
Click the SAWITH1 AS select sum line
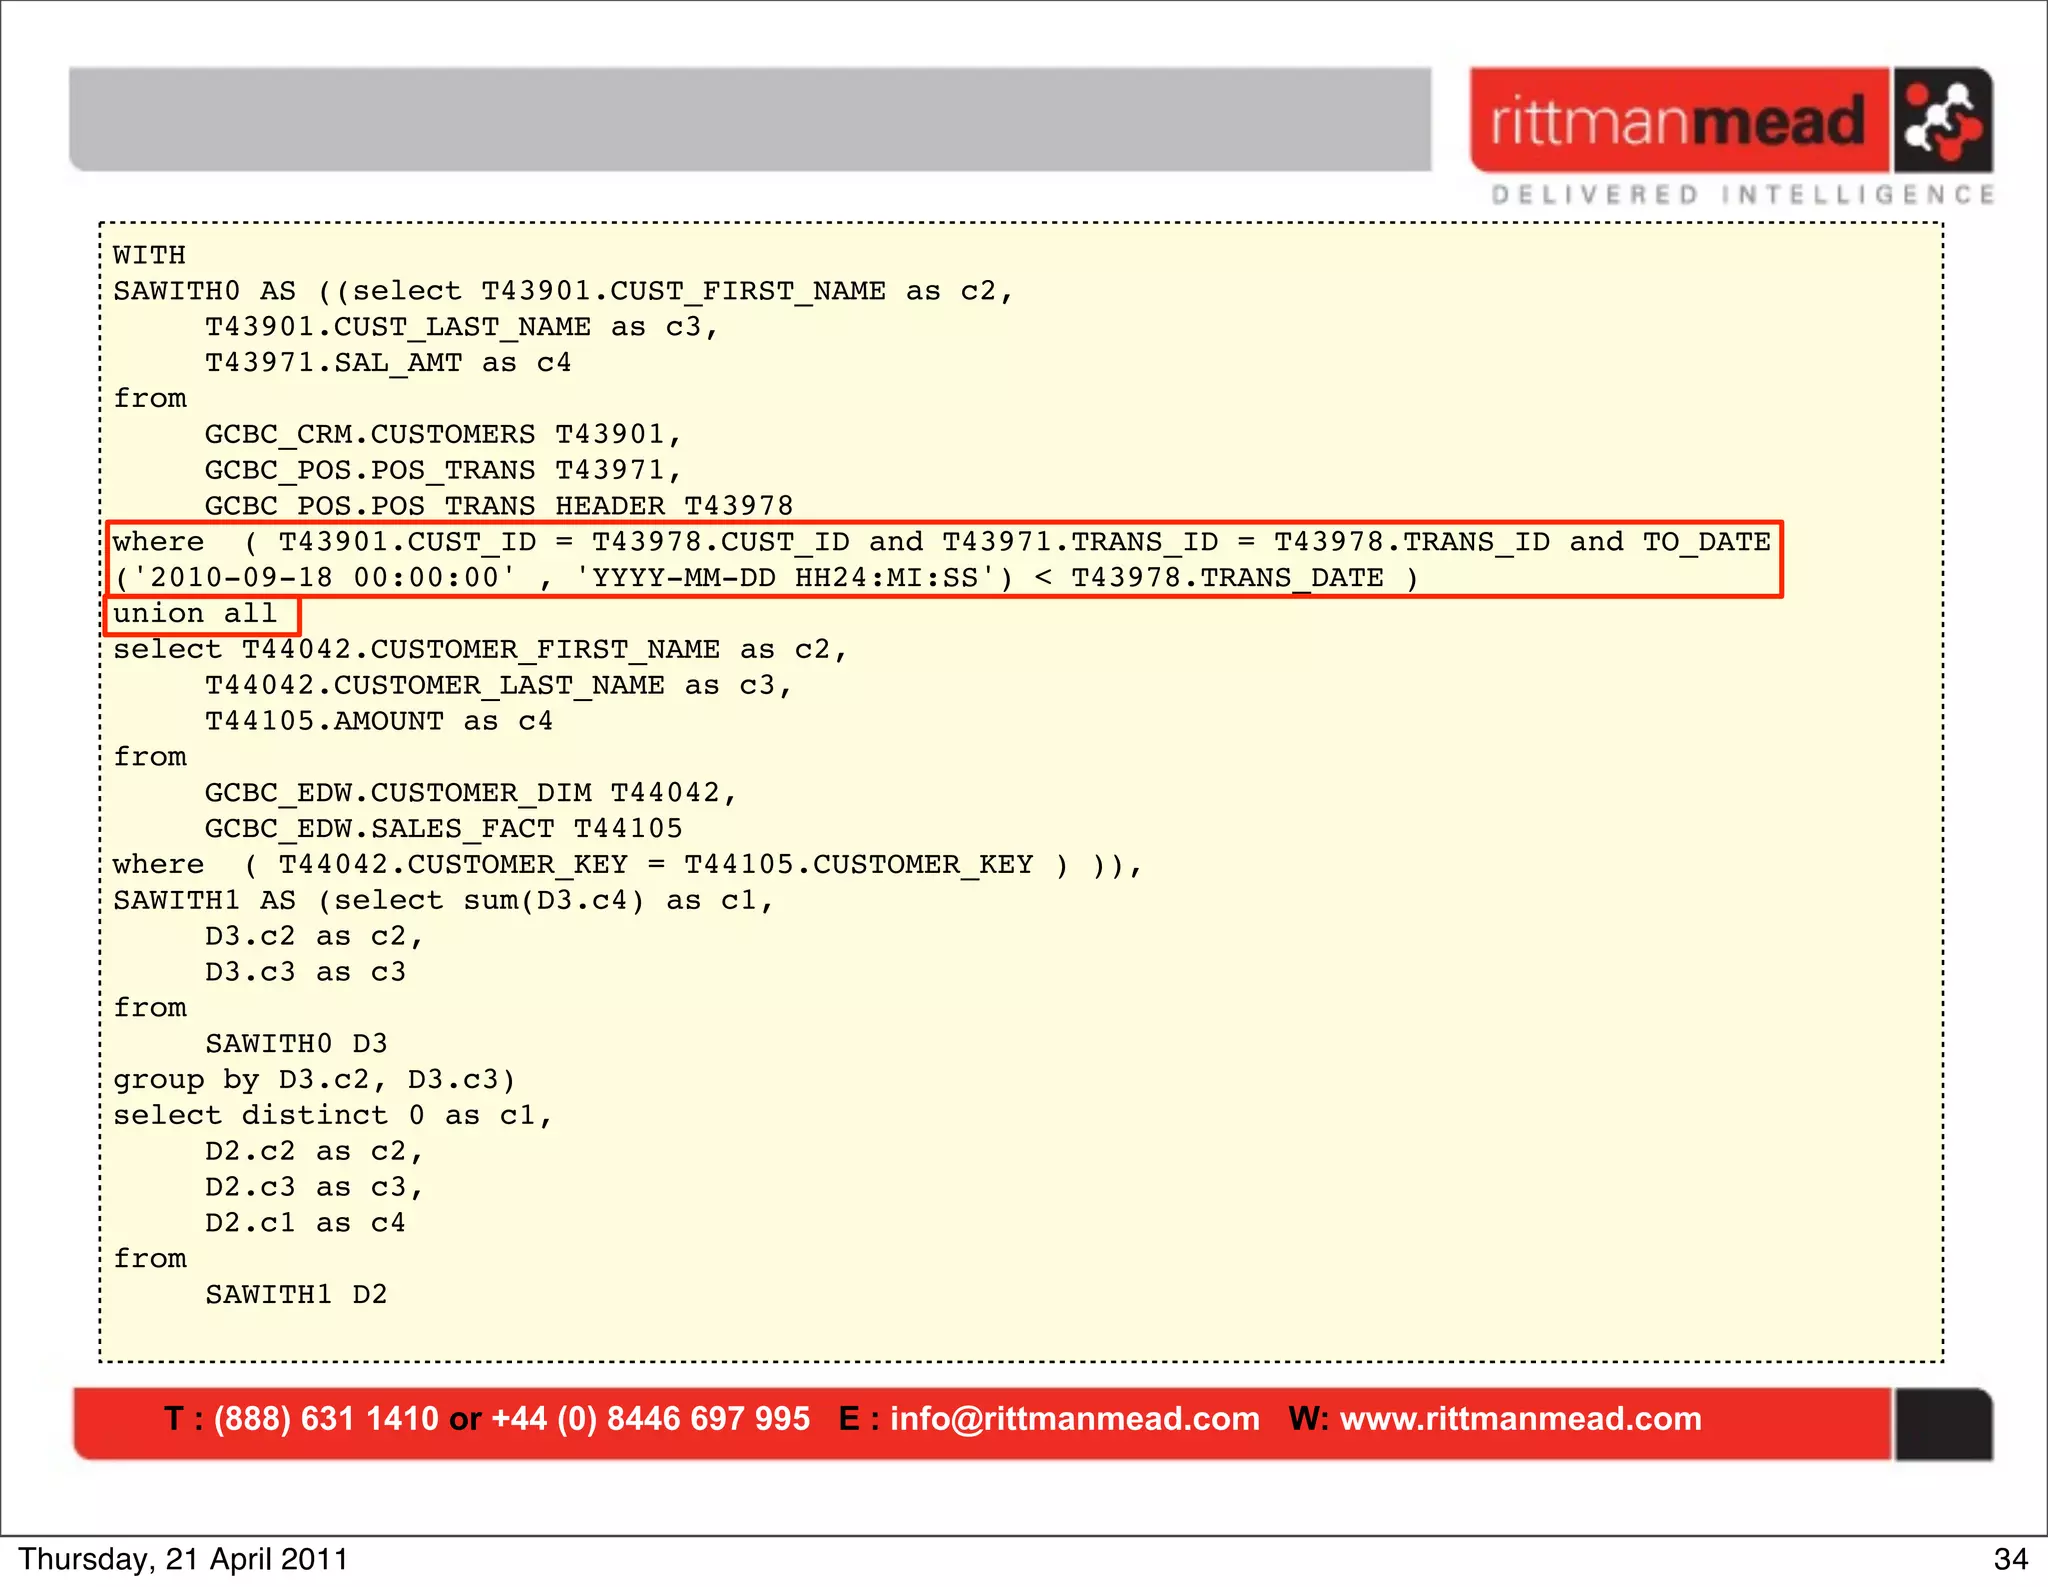coord(443,900)
